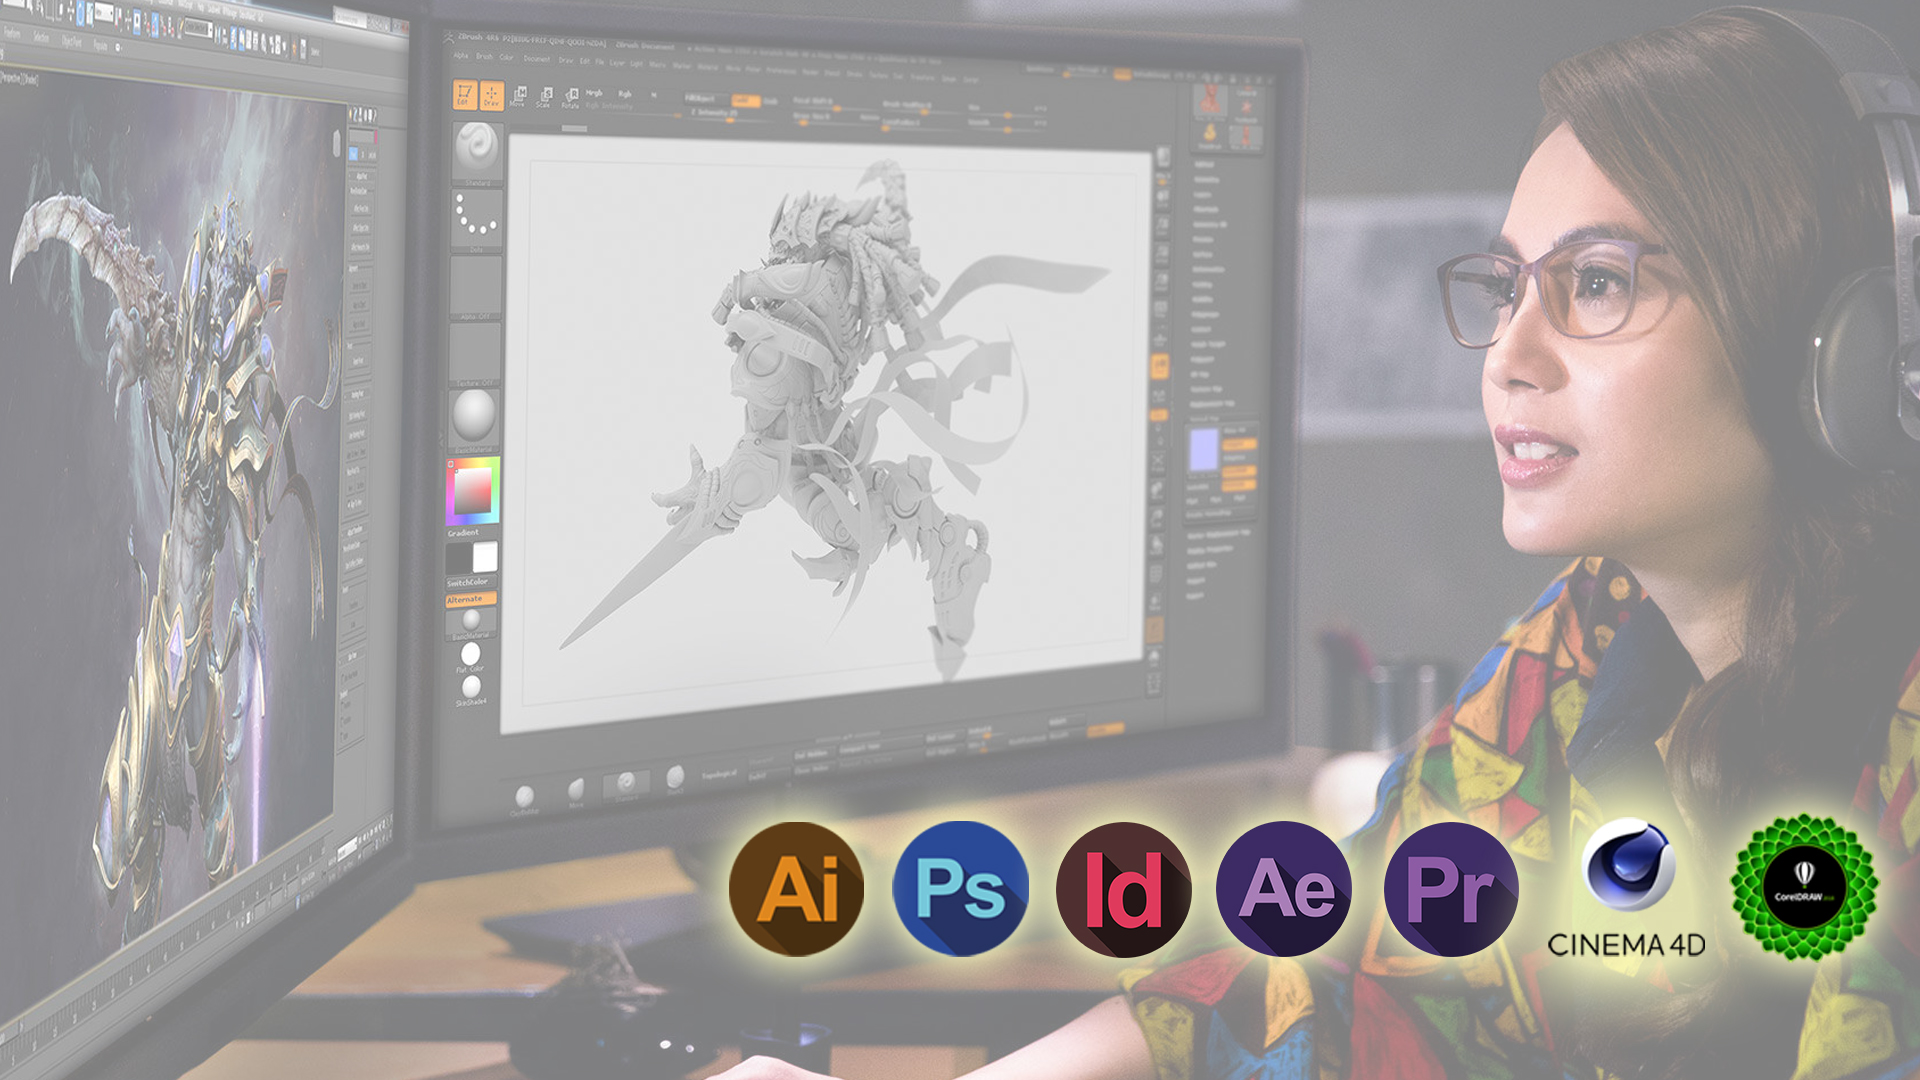Choose the SkinShade4 material
This screenshot has height=1080, width=1920.
click(x=471, y=690)
